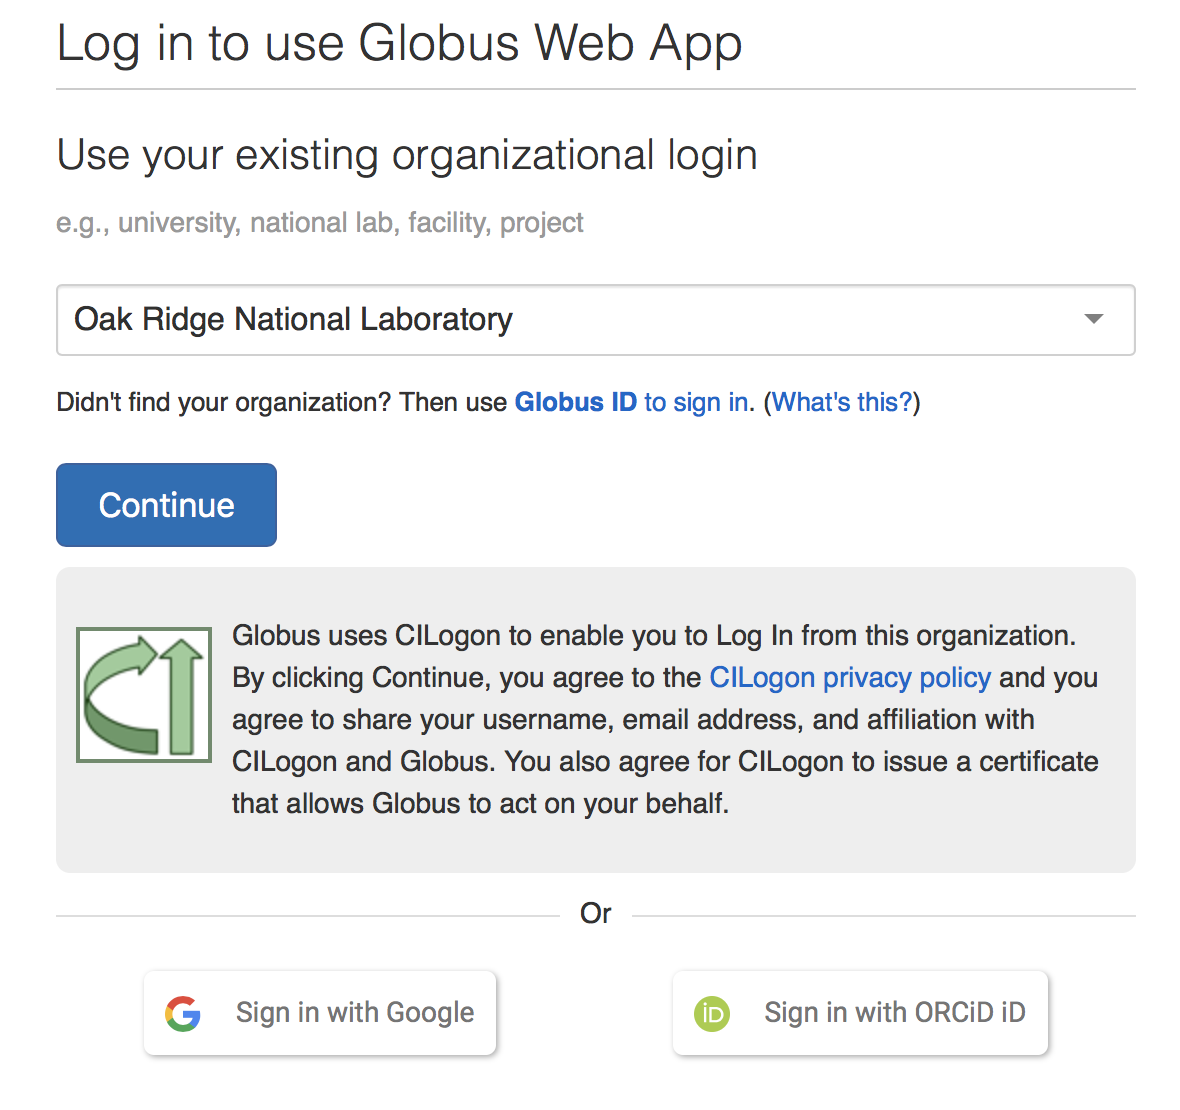The image size is (1180, 1110).
Task: Select the Oak Ridge National Laboratory field
Action: click(x=595, y=320)
